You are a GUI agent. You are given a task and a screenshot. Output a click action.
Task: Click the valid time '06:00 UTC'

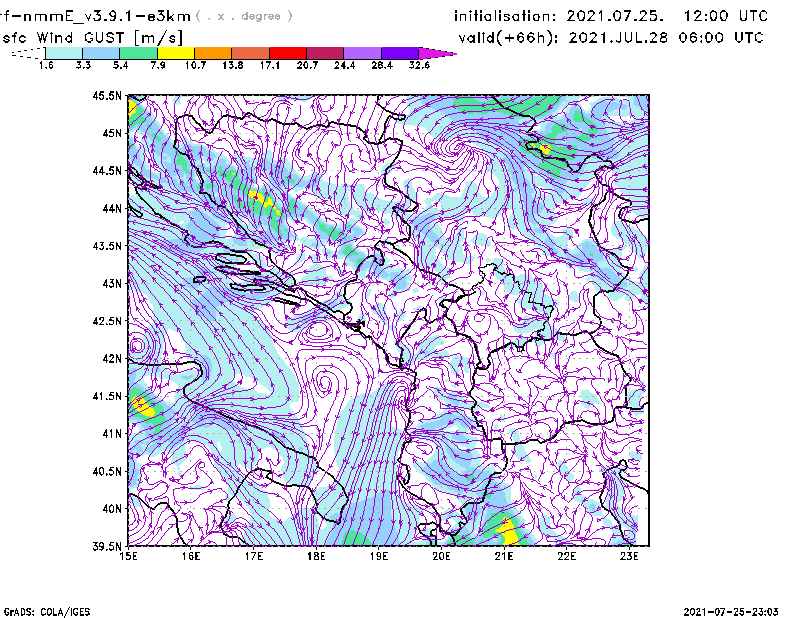point(721,38)
